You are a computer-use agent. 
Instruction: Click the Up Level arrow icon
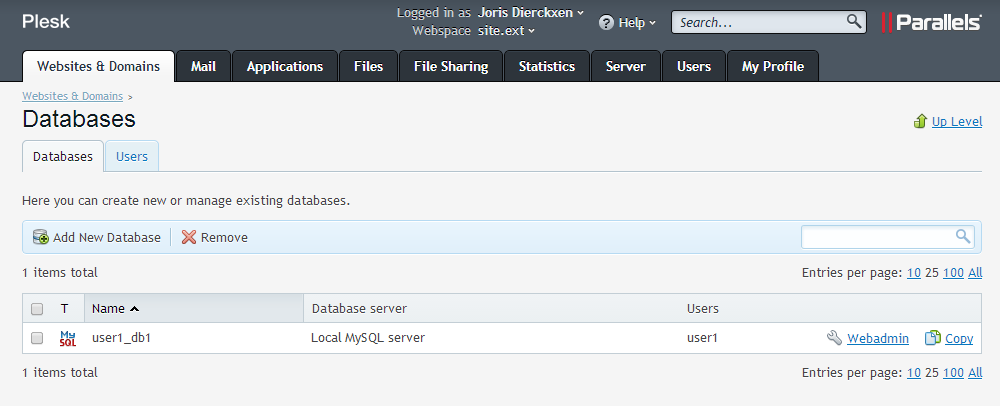pos(920,121)
